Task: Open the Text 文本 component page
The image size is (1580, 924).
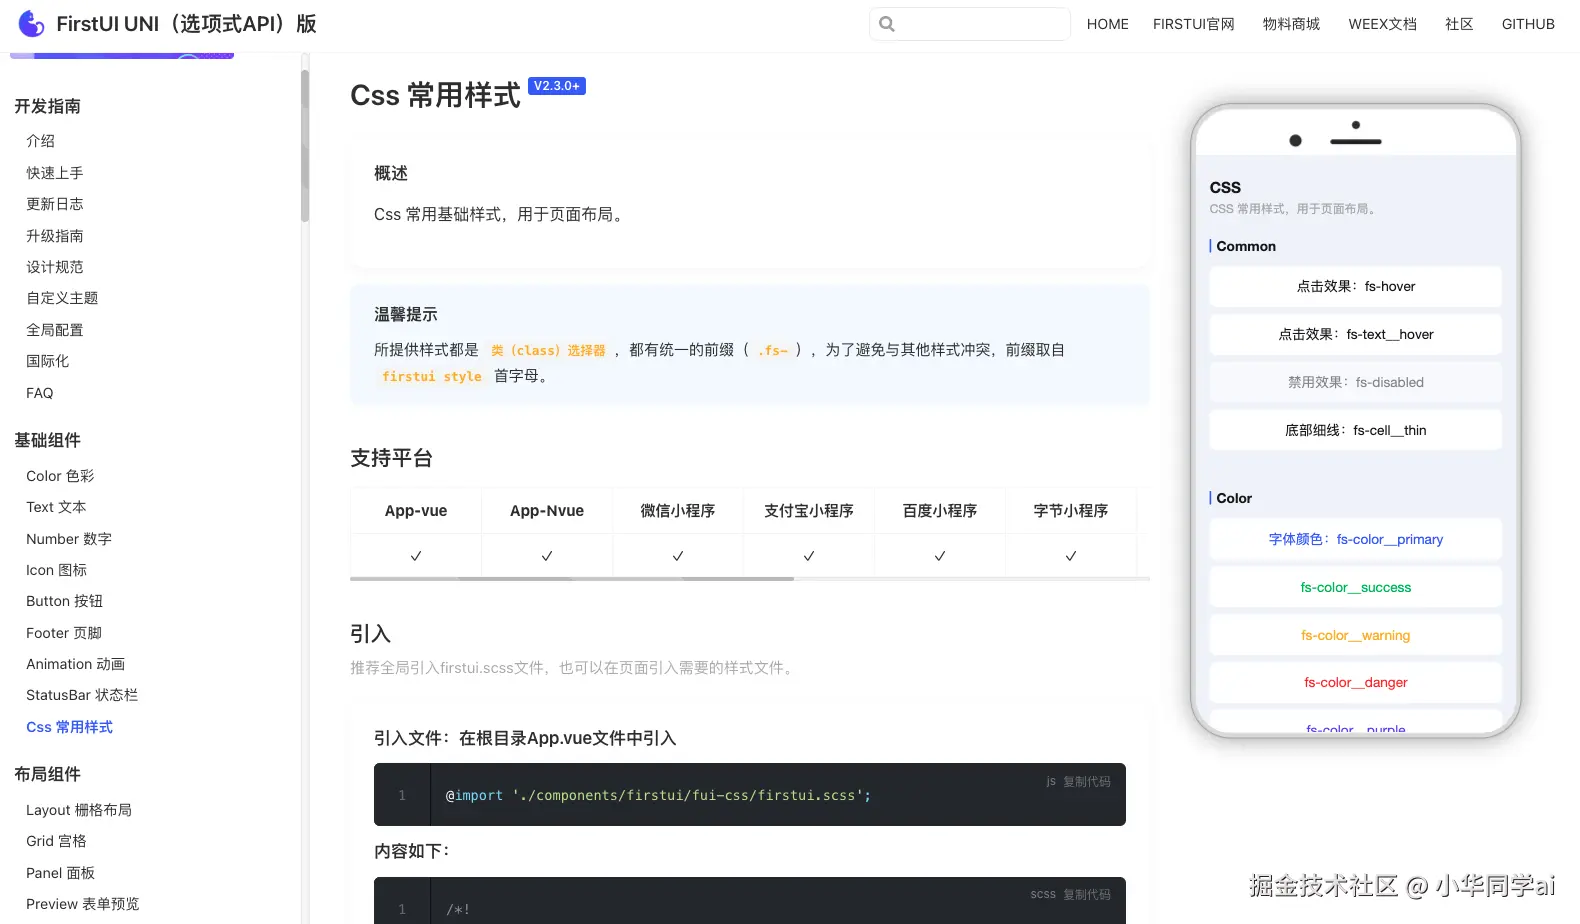Action: (x=56, y=507)
